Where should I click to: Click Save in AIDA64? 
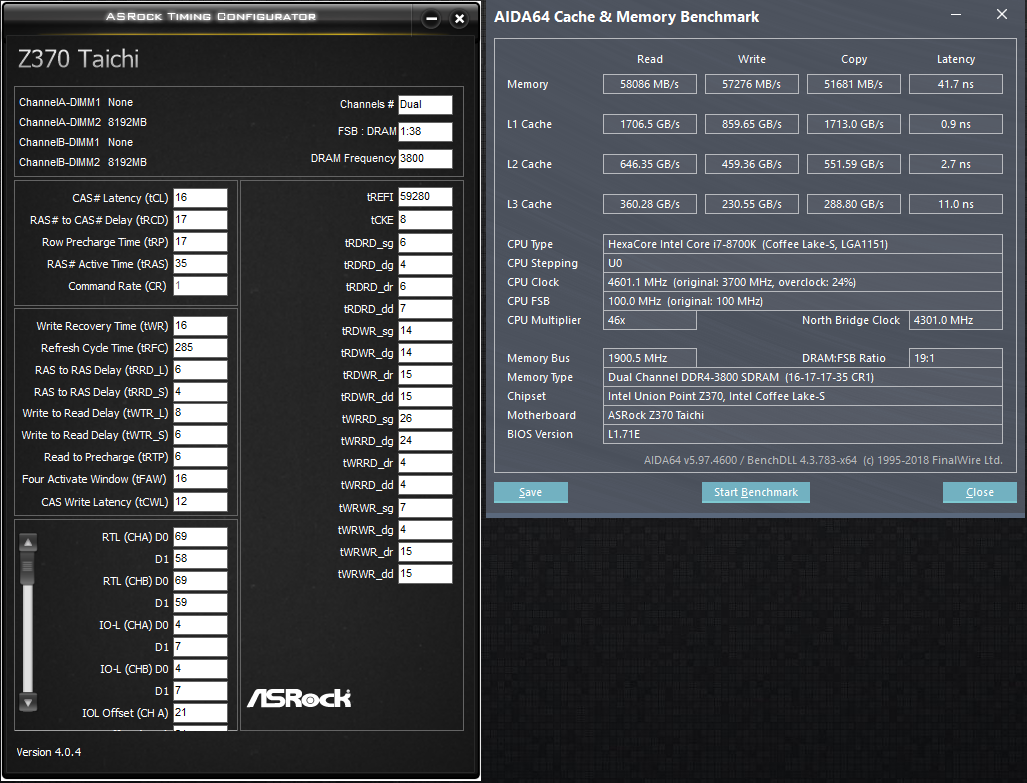pos(531,493)
